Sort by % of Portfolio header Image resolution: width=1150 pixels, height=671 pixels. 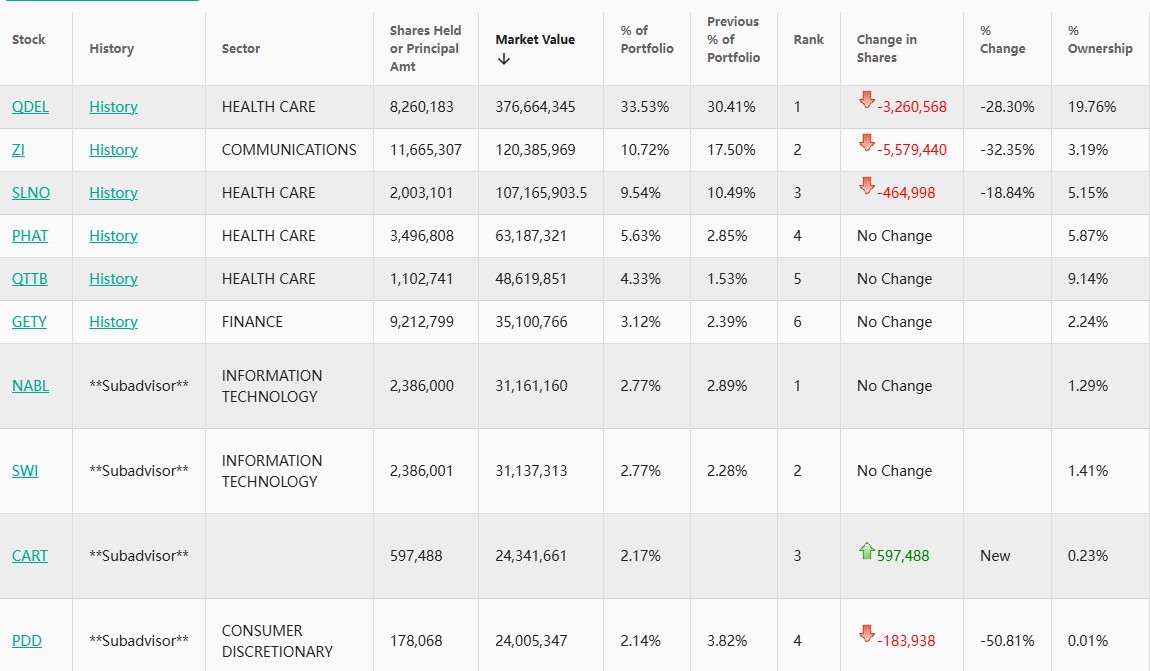646,40
